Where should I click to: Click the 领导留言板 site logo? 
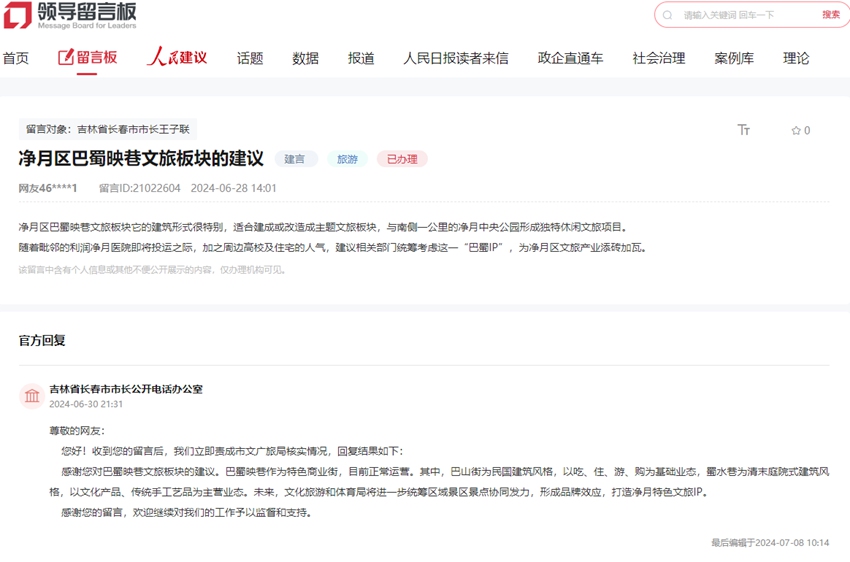coord(70,15)
